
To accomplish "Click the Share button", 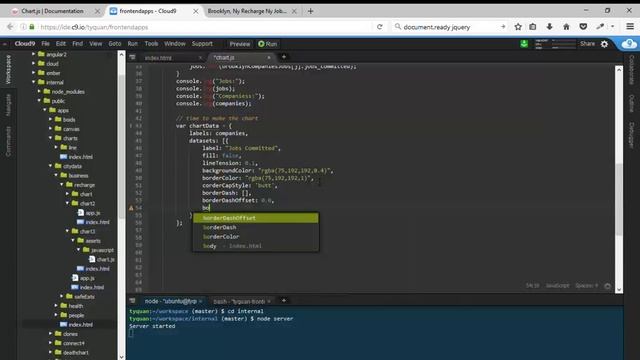I will coord(587,44).
